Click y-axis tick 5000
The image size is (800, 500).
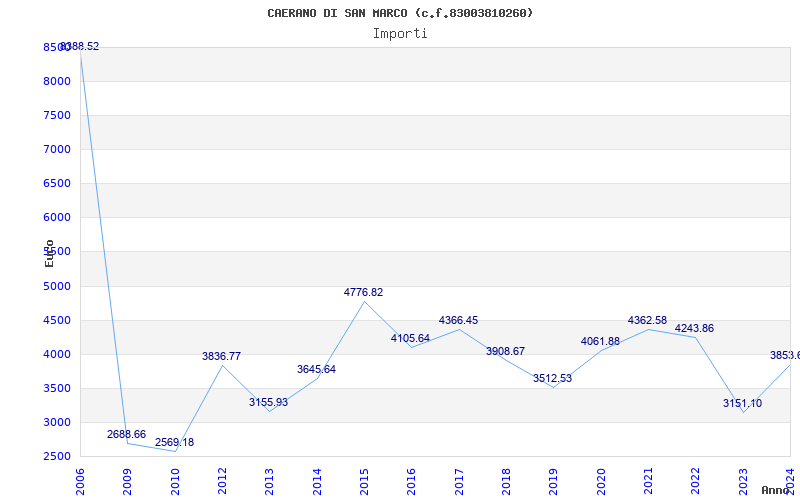pos(57,286)
